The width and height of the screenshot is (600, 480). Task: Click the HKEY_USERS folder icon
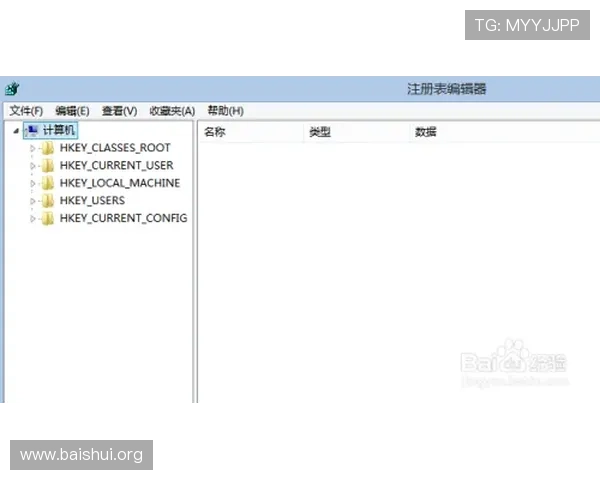click(x=48, y=201)
